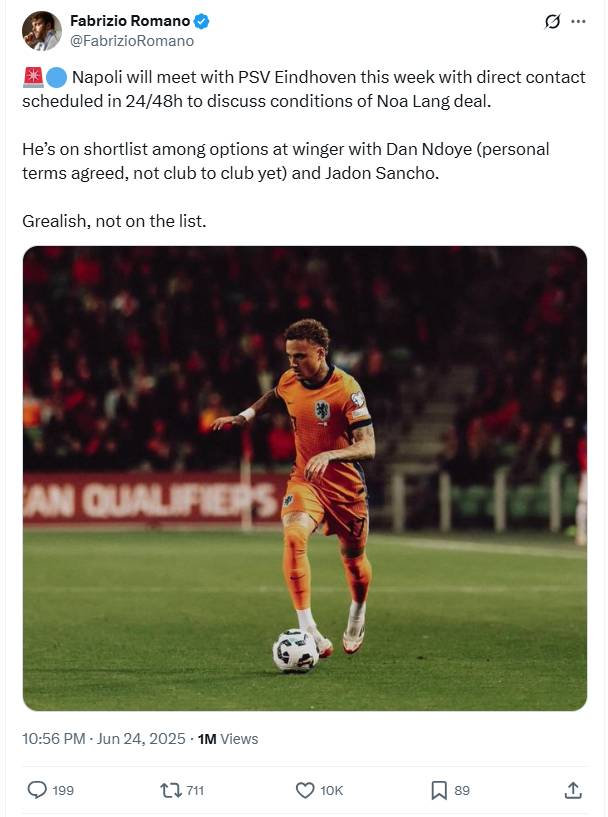Click the repost arrows icon
The image size is (608, 817).
170,790
